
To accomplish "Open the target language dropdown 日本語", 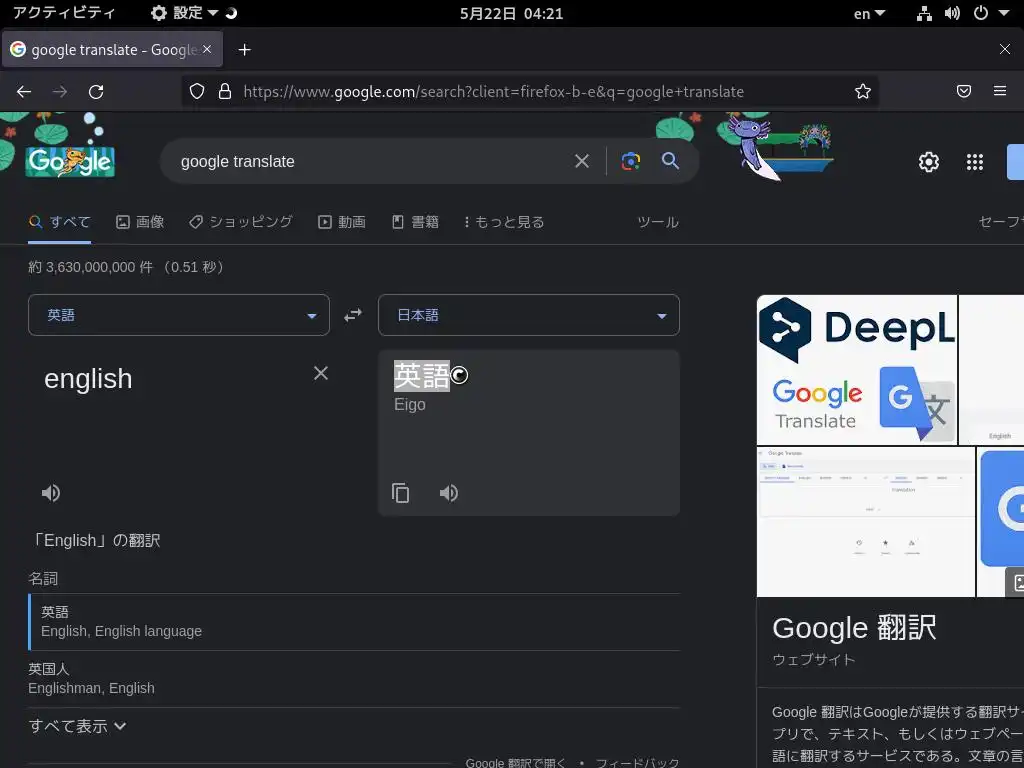I will [529, 315].
